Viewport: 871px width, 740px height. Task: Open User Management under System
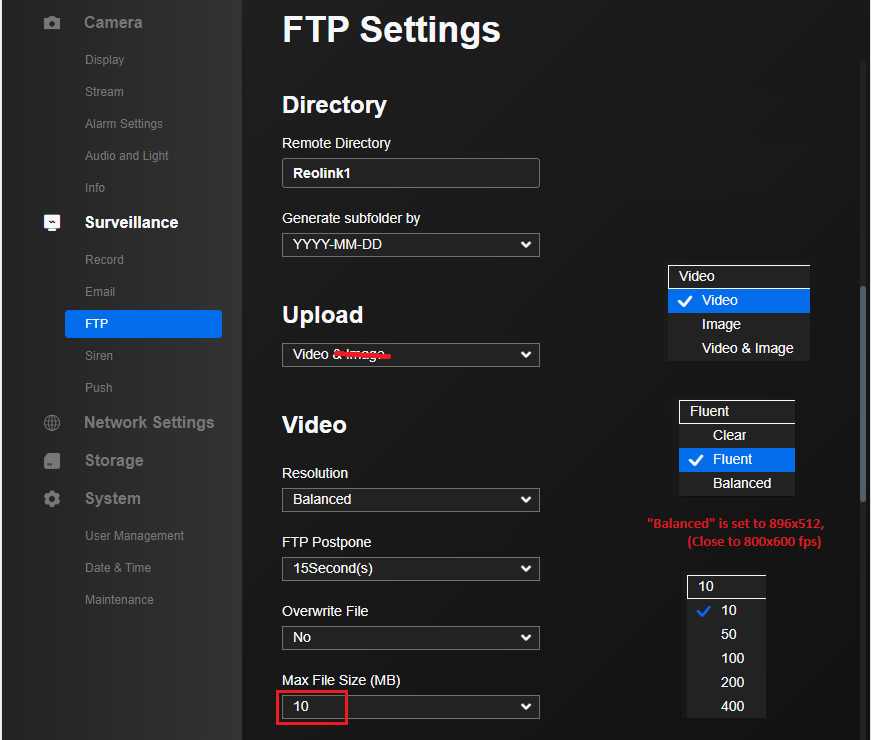134,536
